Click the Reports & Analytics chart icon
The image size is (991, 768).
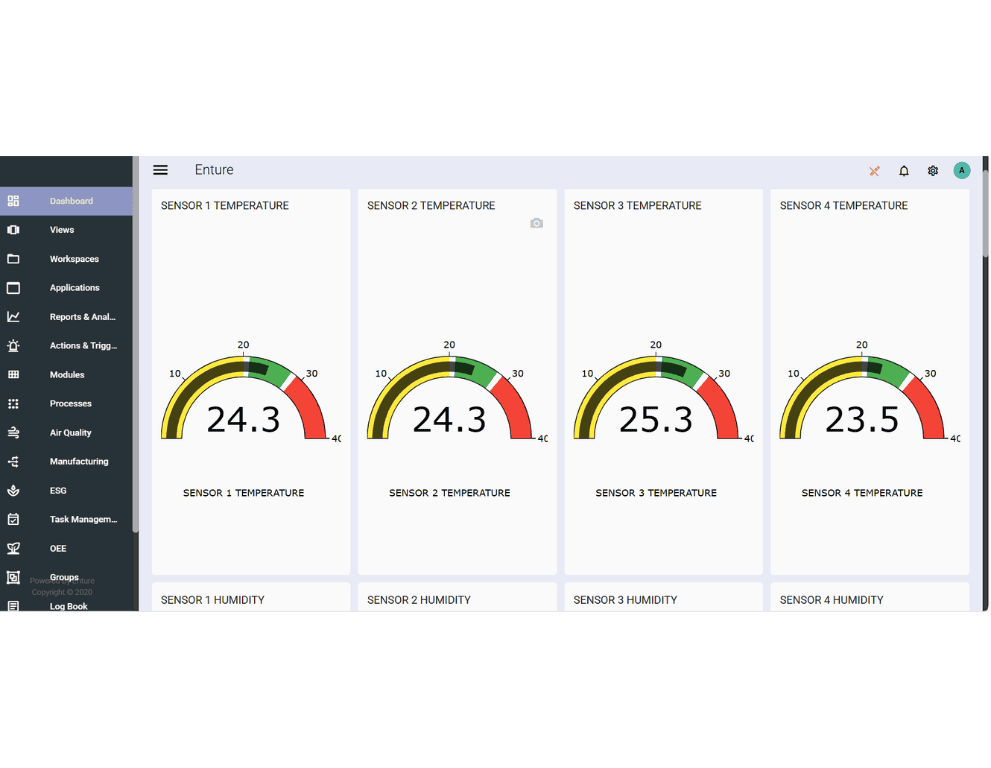tap(13, 317)
